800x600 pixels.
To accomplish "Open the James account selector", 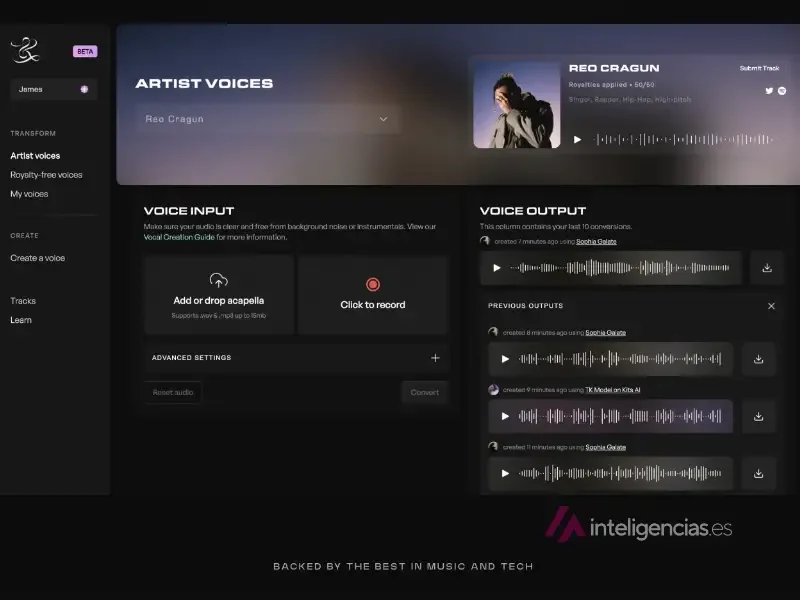I will (54, 89).
